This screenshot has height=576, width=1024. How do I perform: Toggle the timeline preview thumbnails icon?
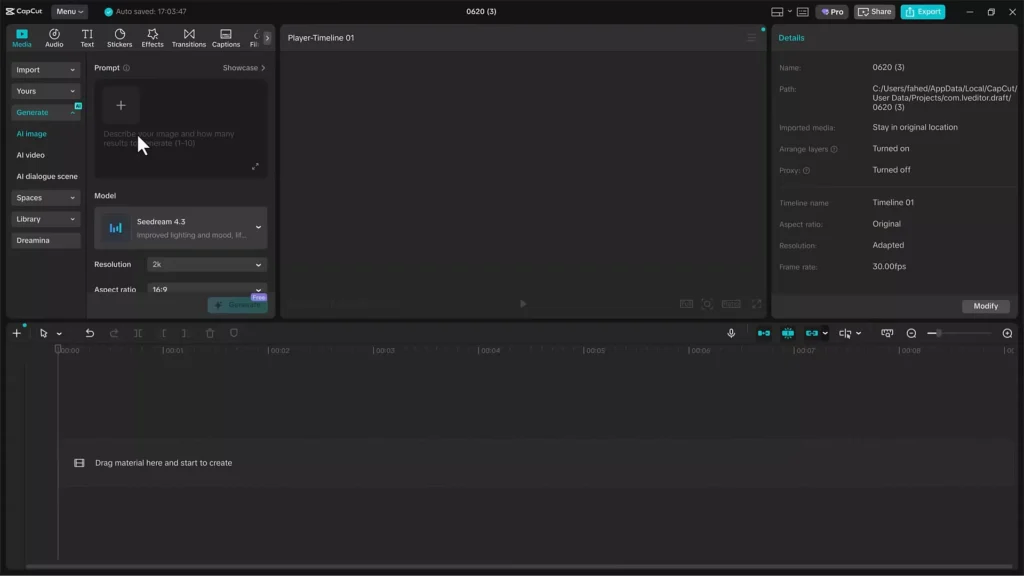pos(887,333)
